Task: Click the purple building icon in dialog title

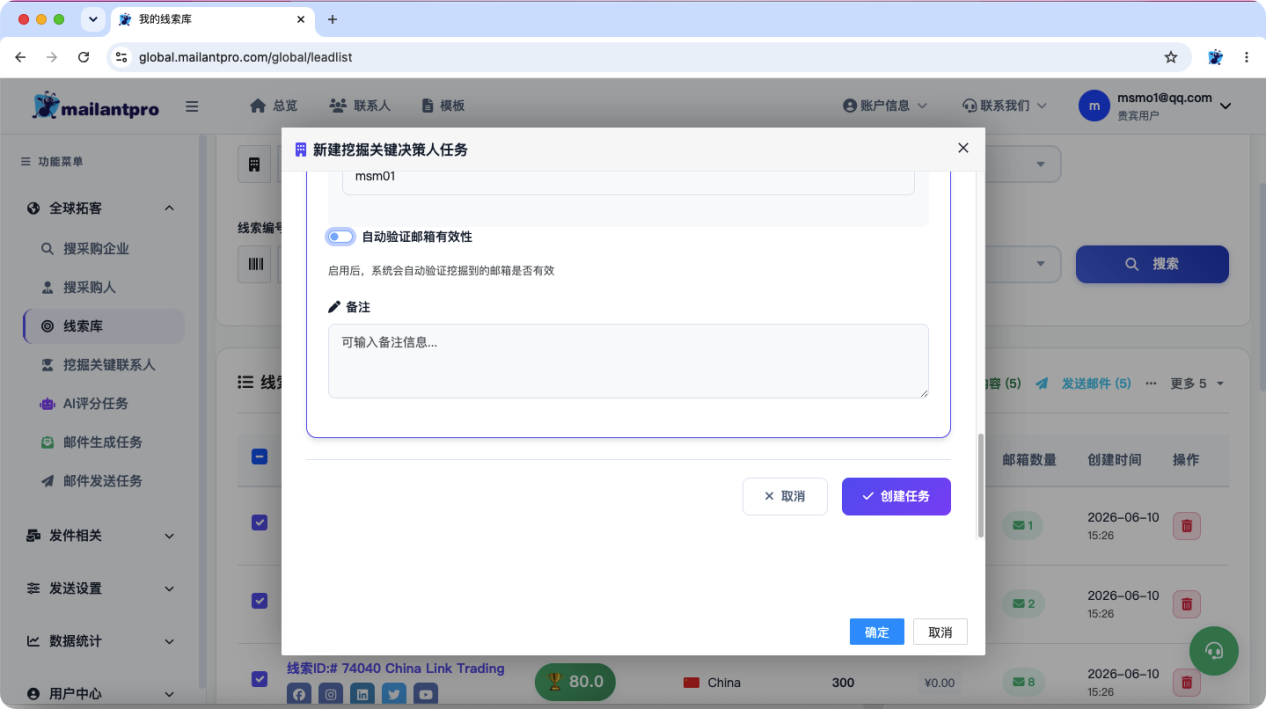Action: (x=300, y=150)
